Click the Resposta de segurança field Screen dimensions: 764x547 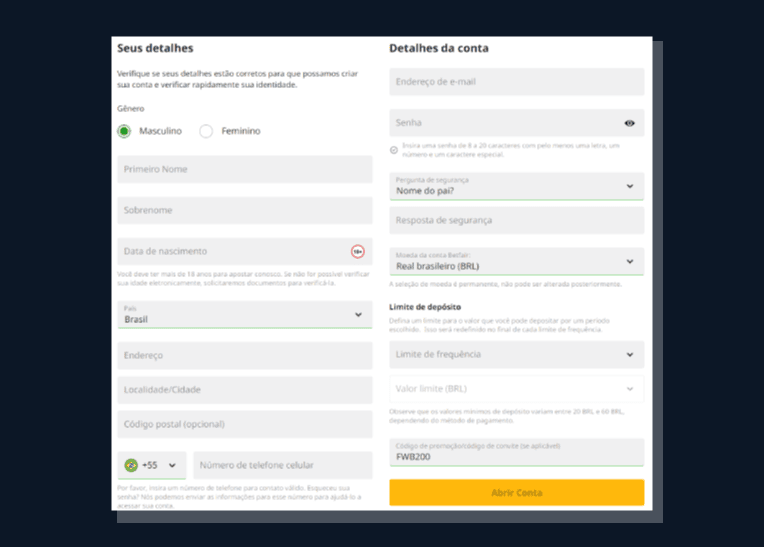[x=516, y=220]
